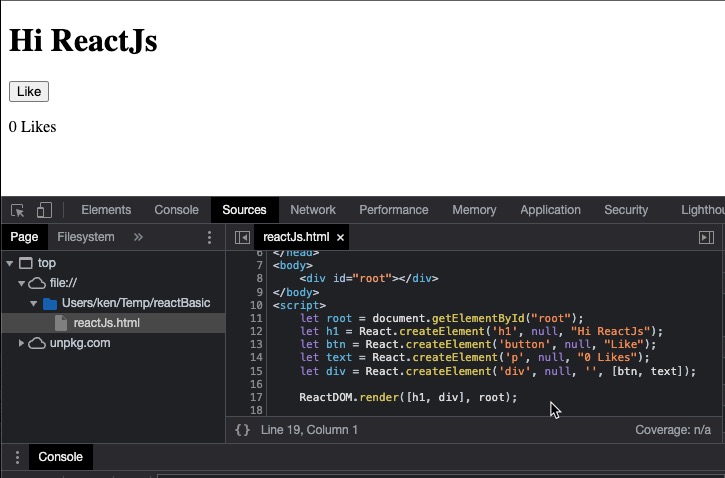Show more navigator tabs with double chevron
Screen dimensions: 725x478
tap(138, 237)
